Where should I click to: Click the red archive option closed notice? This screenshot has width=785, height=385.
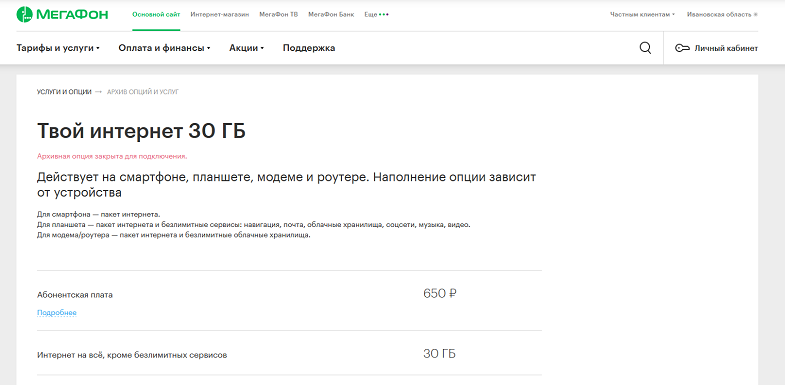(x=112, y=156)
